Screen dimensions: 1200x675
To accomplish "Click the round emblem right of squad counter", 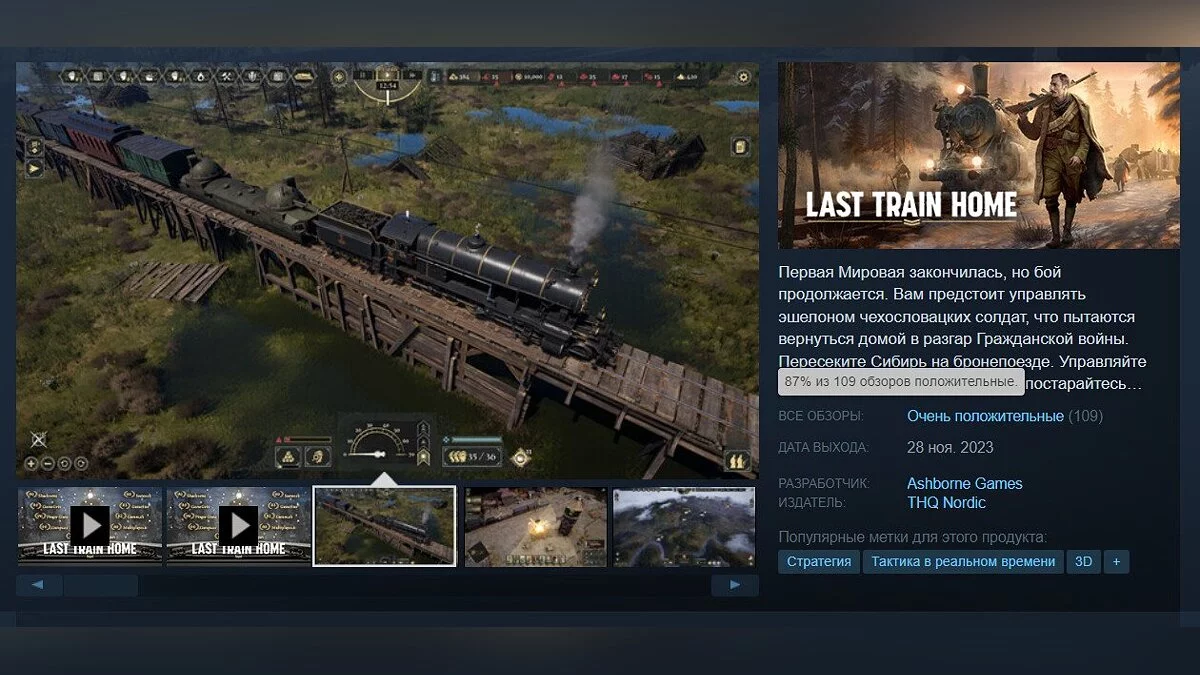I will (521, 458).
